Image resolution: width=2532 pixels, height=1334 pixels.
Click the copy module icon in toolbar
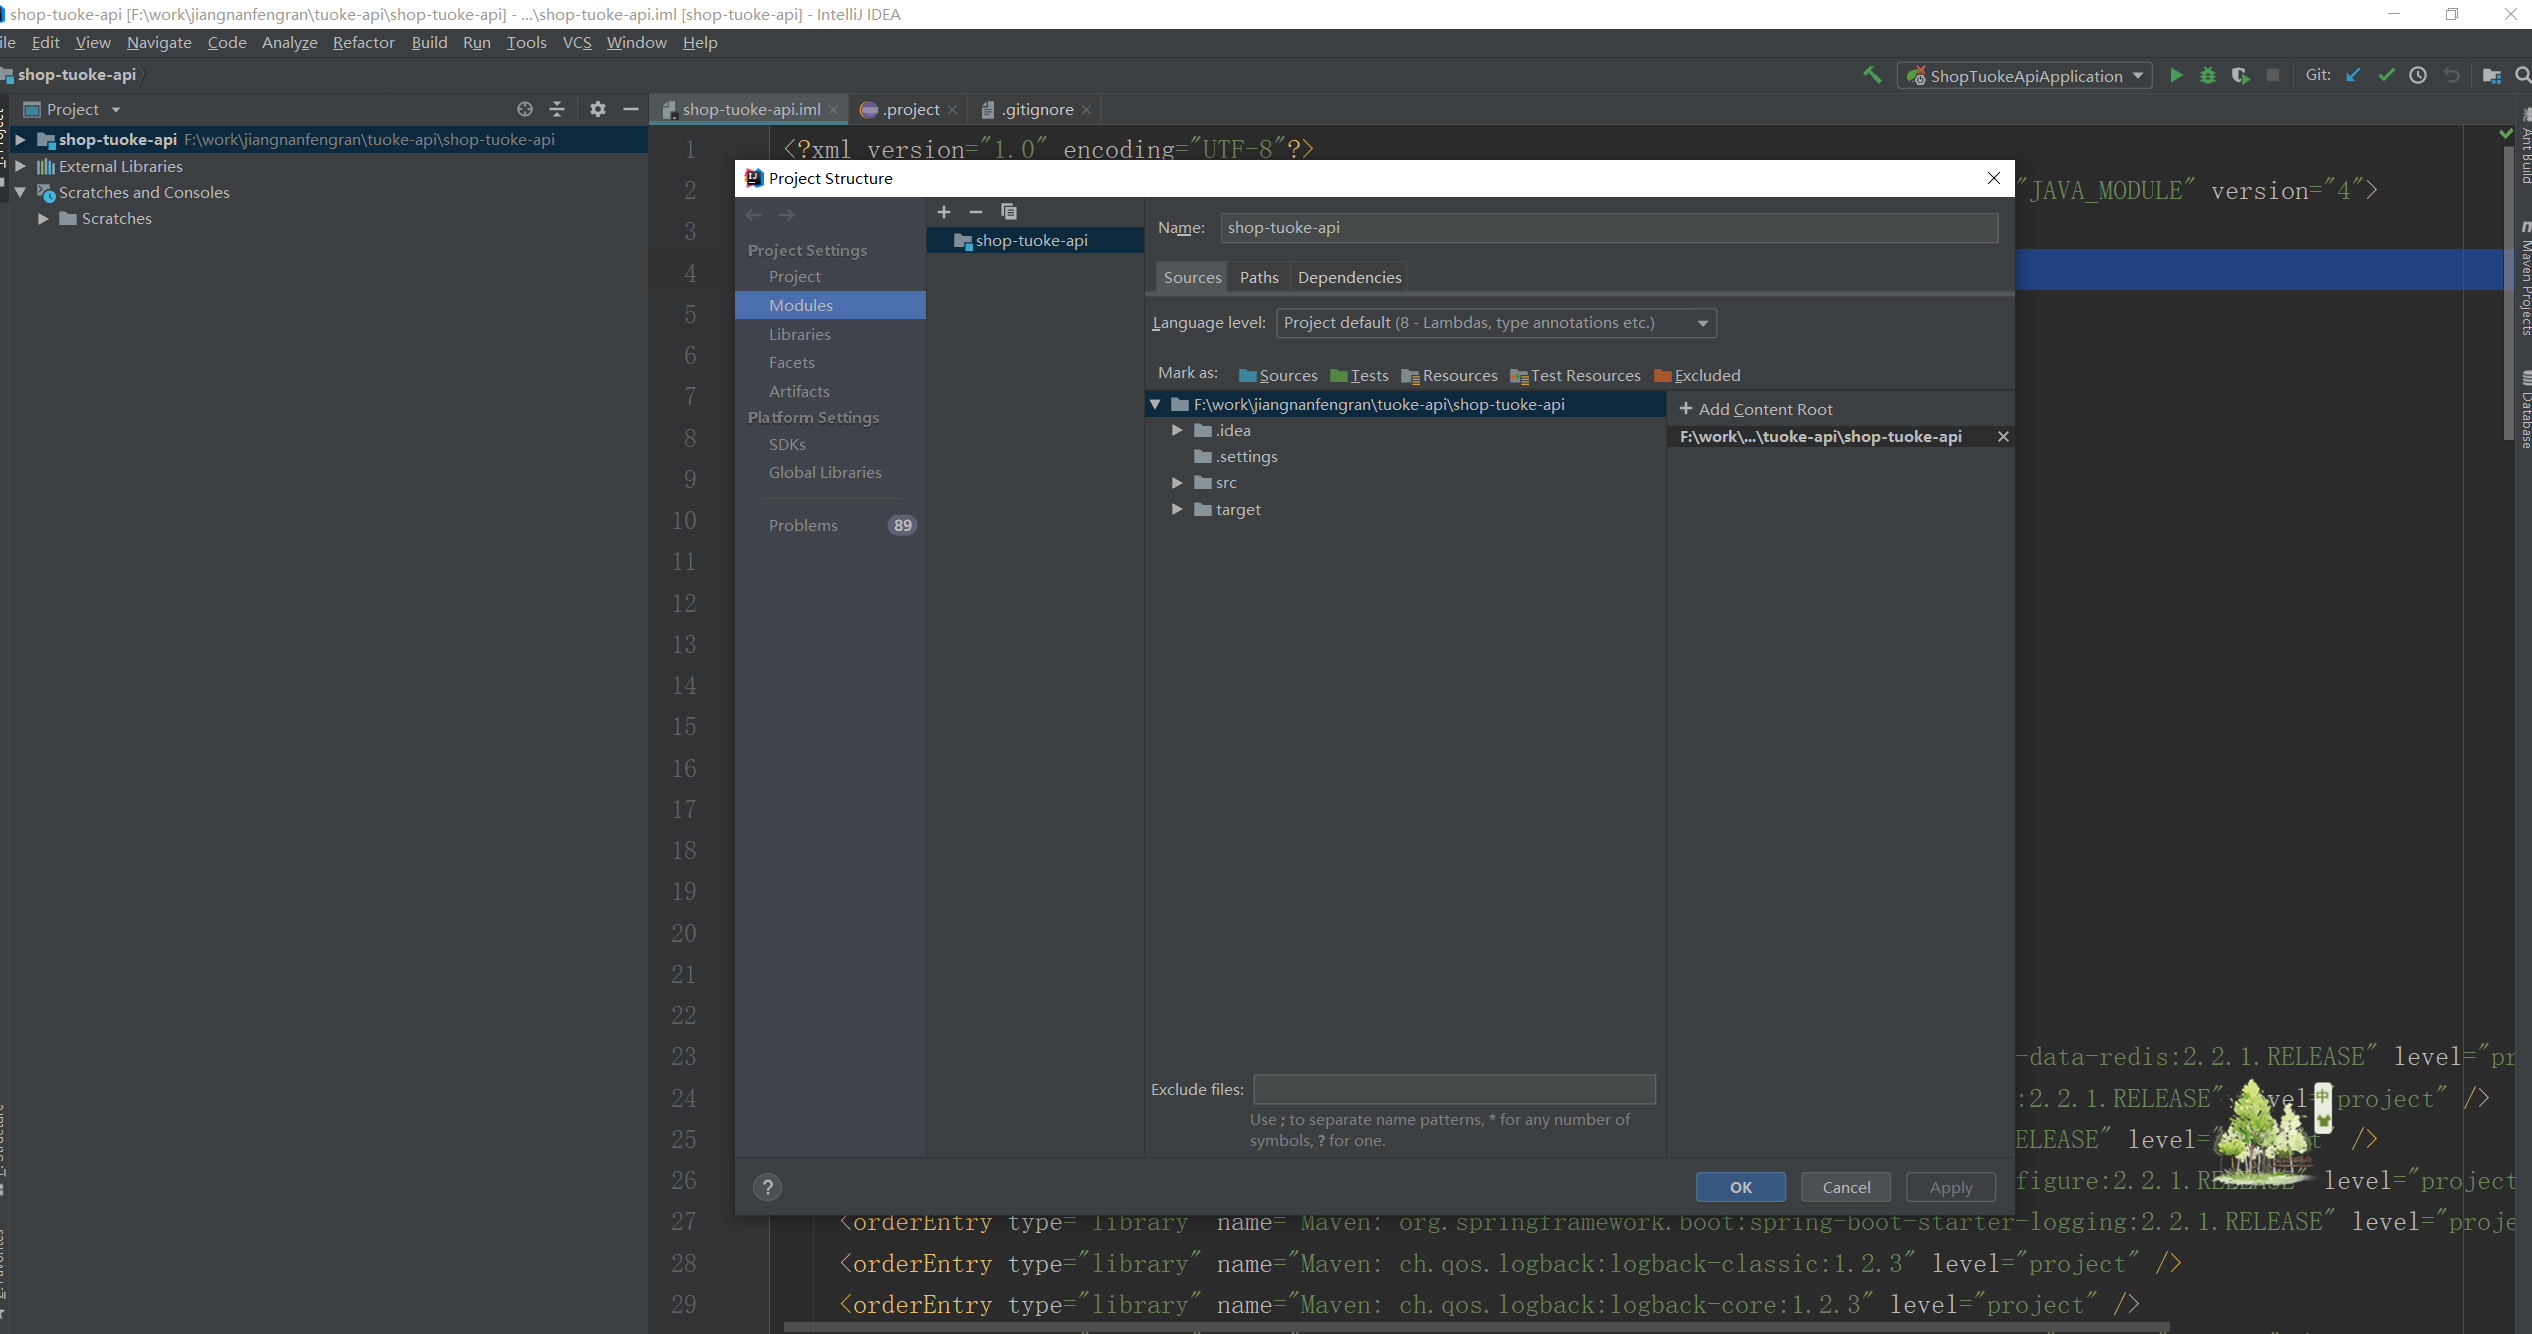(x=1006, y=213)
